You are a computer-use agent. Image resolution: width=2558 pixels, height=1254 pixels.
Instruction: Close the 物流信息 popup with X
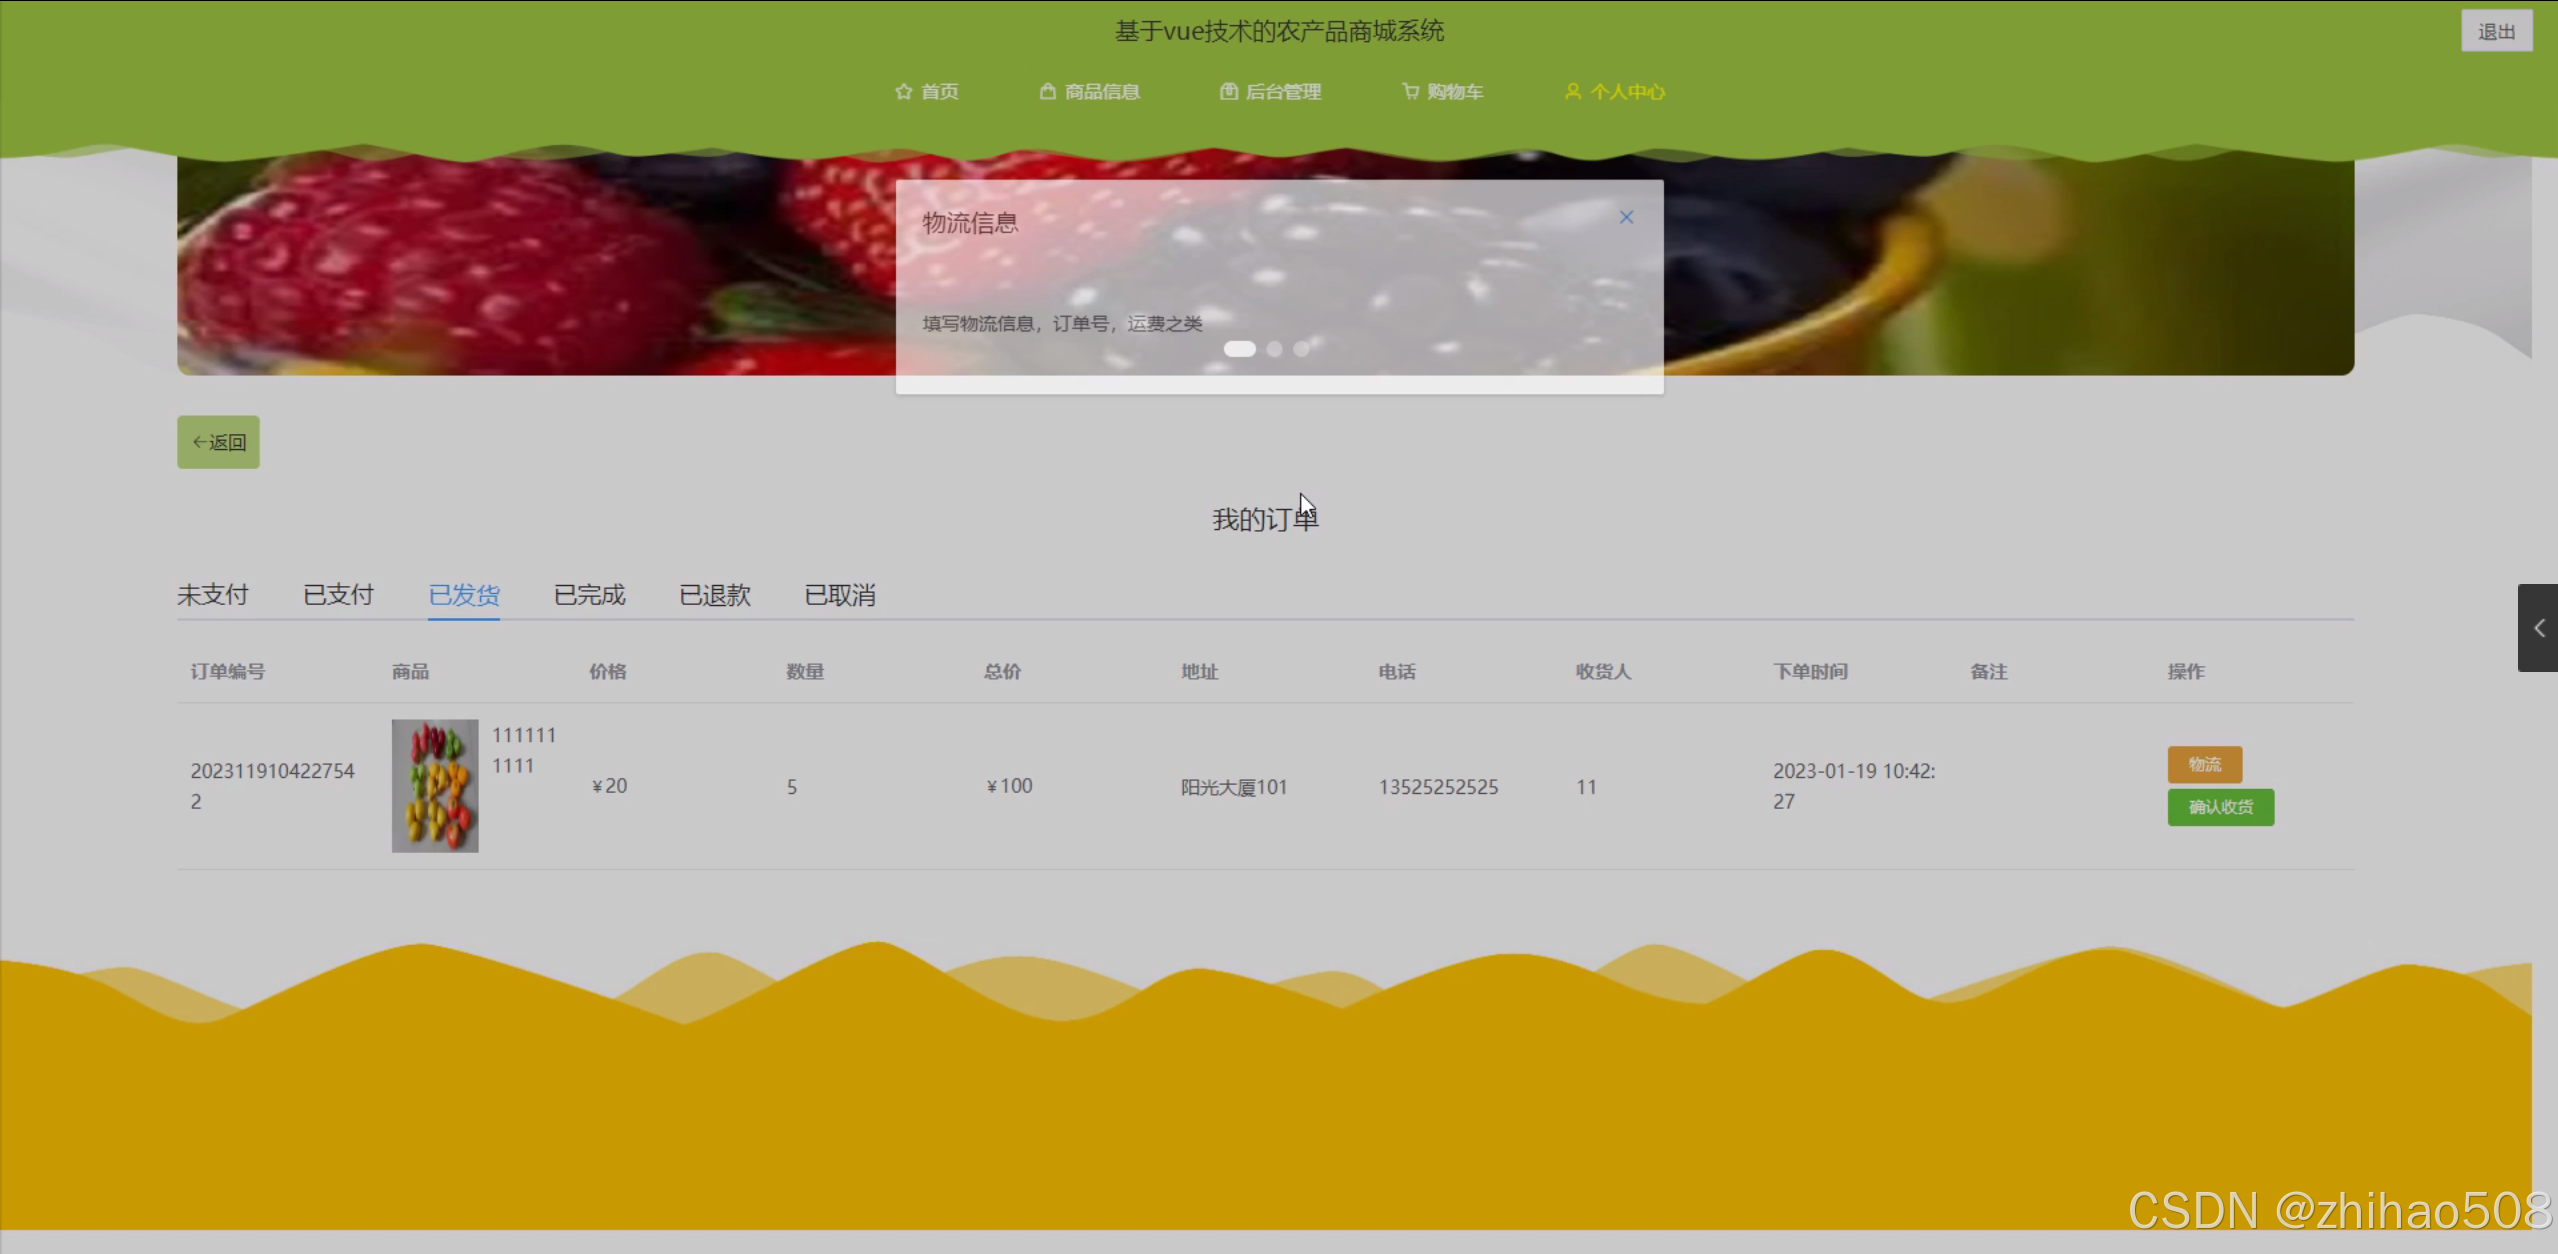click(x=1626, y=216)
